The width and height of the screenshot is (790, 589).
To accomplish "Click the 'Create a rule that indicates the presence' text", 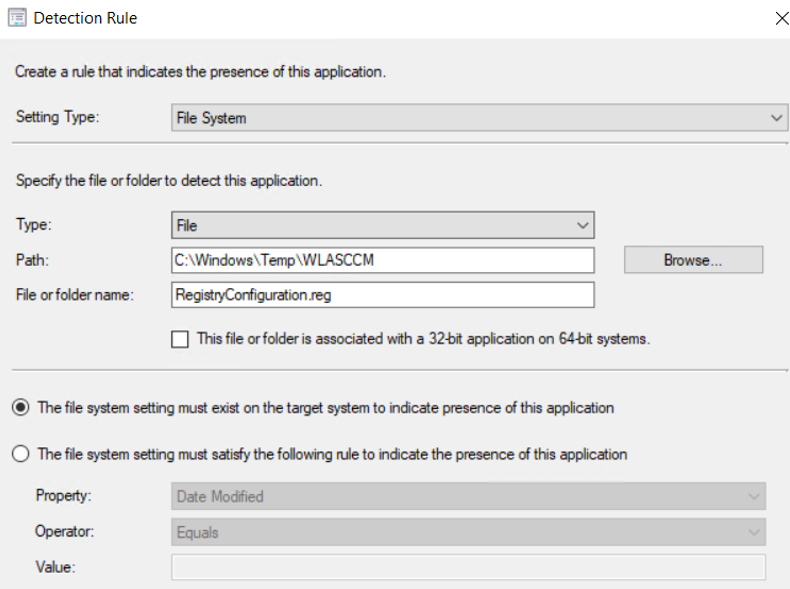I will 201,72.
